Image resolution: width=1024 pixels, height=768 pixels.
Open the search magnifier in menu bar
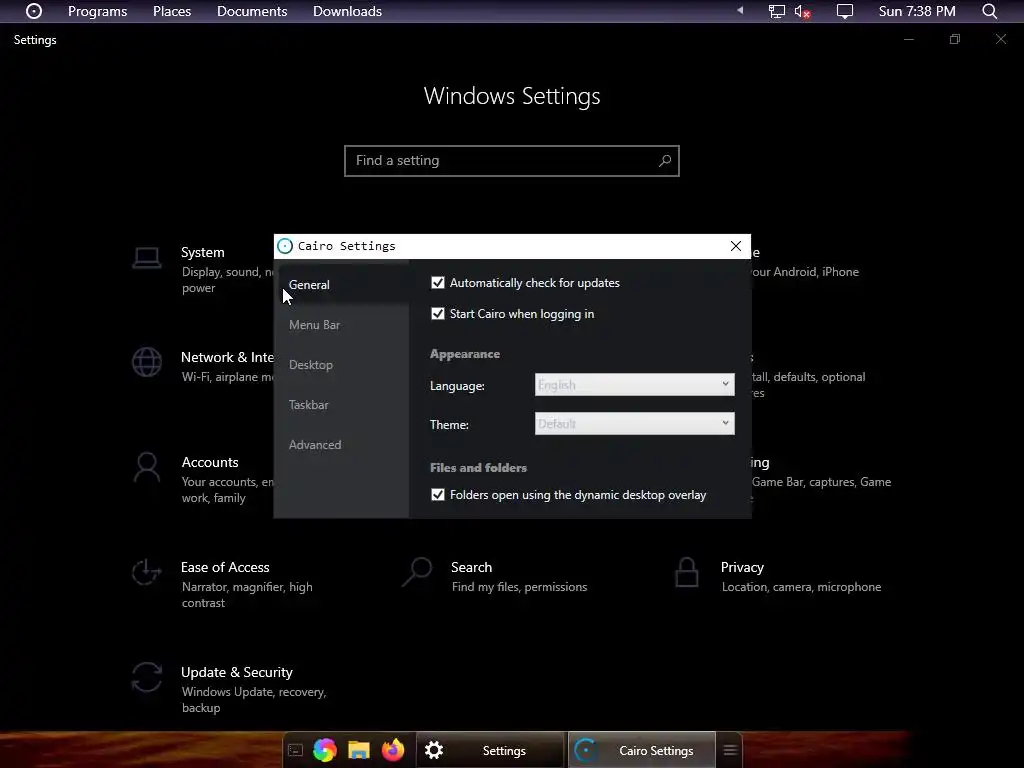[990, 11]
